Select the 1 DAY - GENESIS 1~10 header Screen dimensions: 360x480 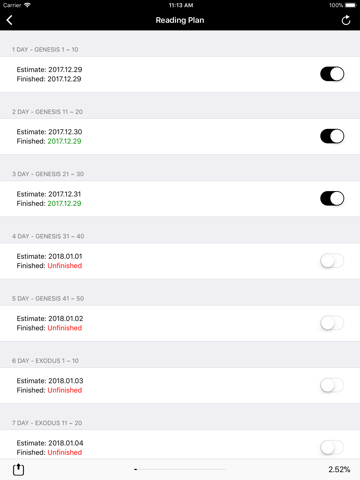tap(45, 50)
